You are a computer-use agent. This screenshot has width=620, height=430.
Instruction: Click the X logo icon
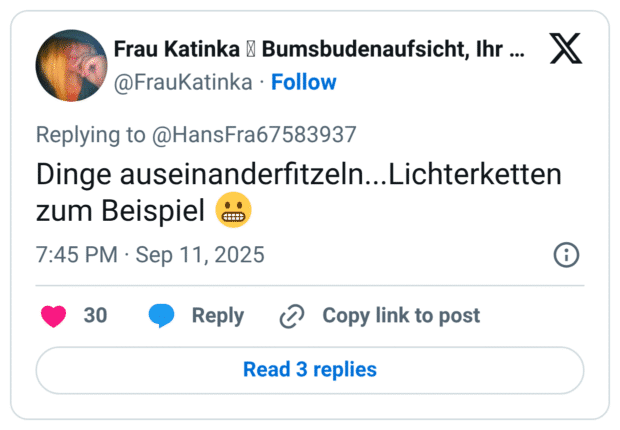tap(566, 49)
